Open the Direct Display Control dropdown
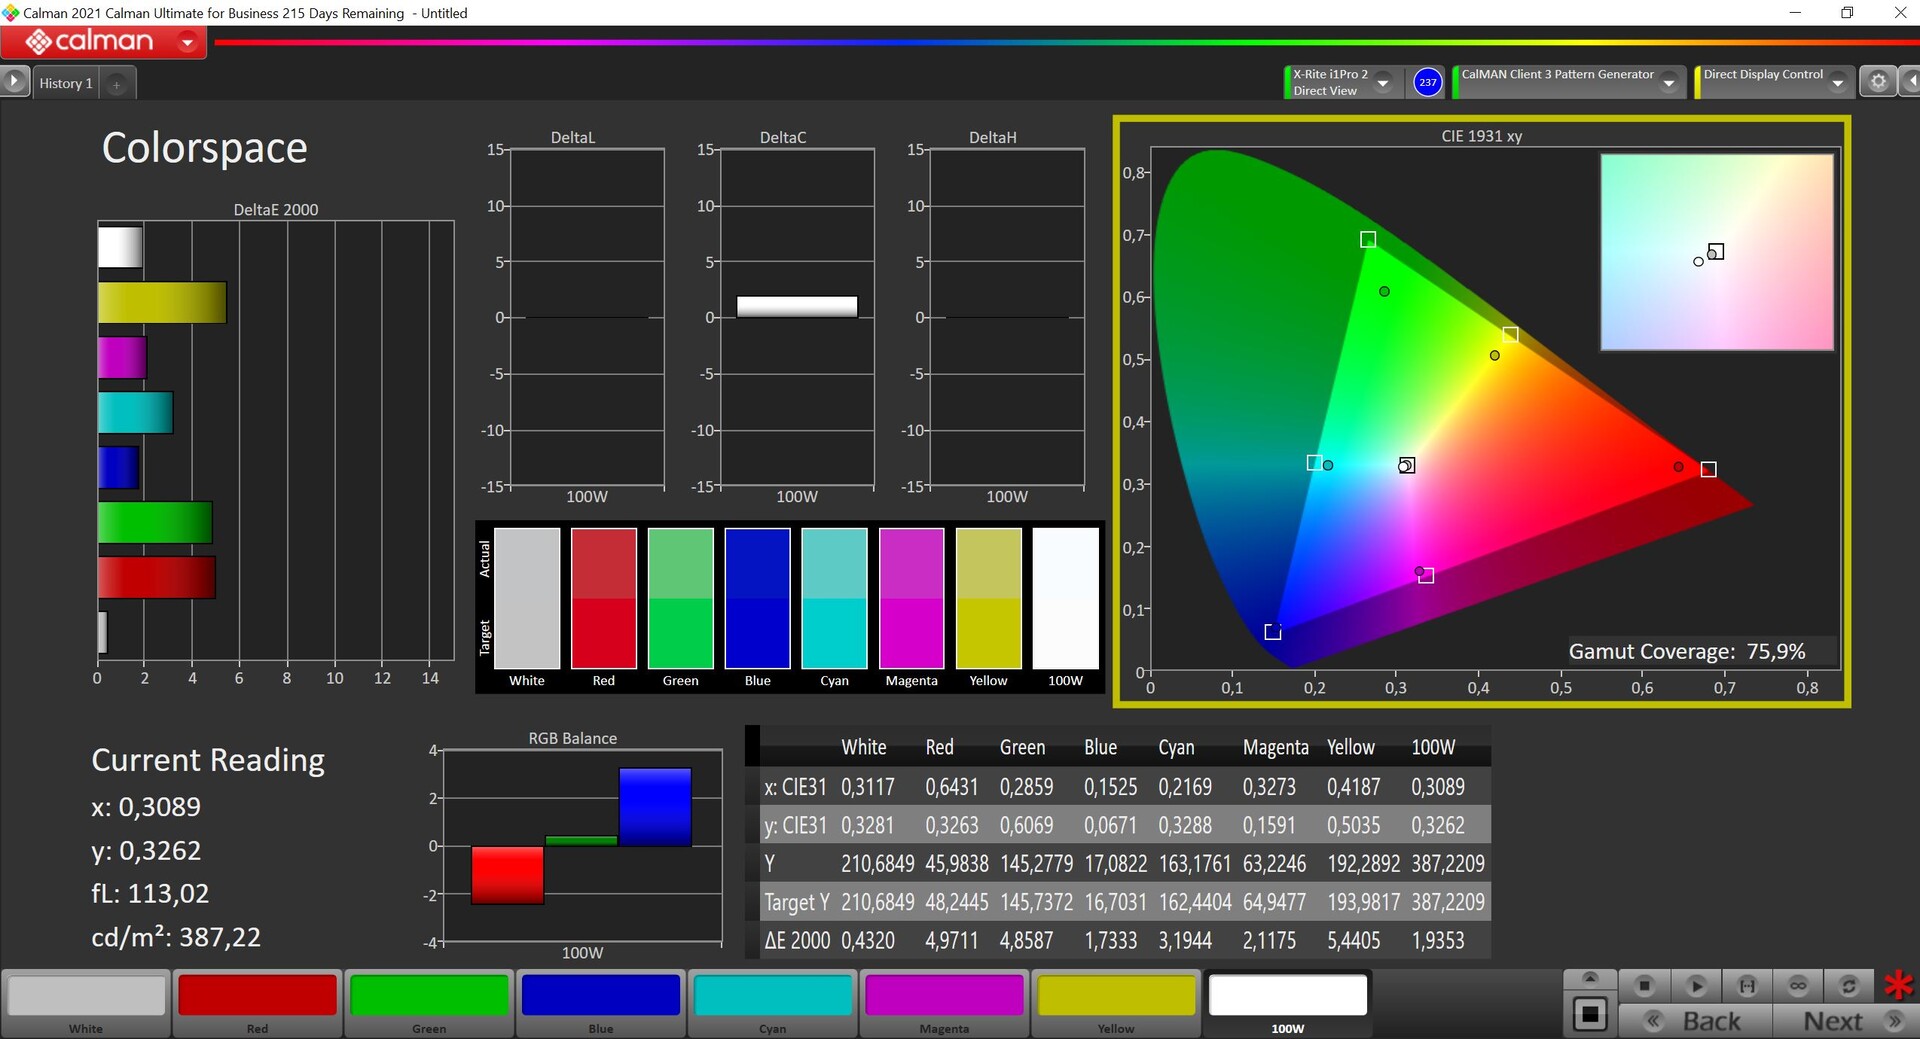This screenshot has width=1920, height=1039. (1838, 83)
